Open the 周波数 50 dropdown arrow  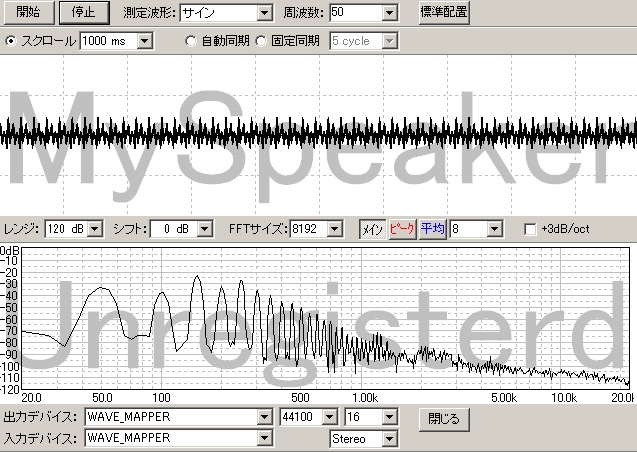coord(389,13)
